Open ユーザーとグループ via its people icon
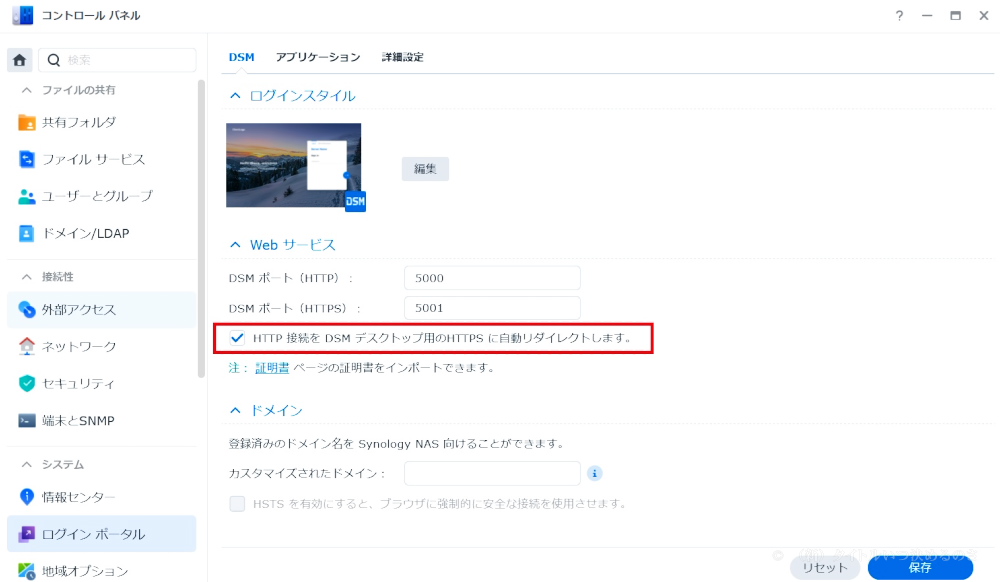This screenshot has width=1000, height=582. coord(27,196)
